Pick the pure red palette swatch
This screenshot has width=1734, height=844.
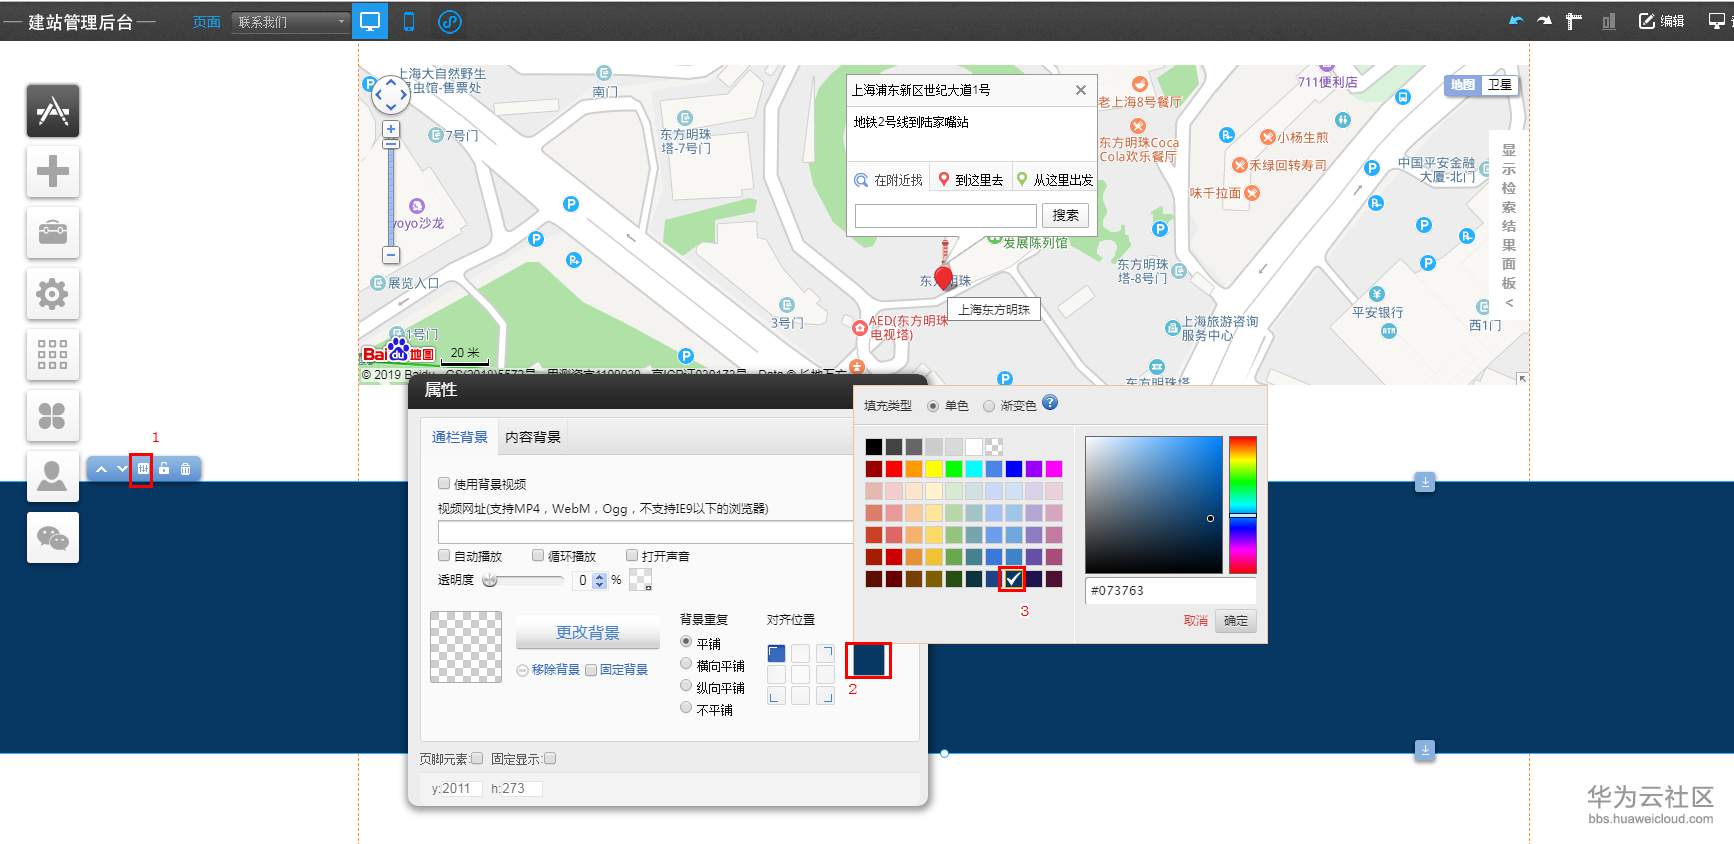(894, 469)
